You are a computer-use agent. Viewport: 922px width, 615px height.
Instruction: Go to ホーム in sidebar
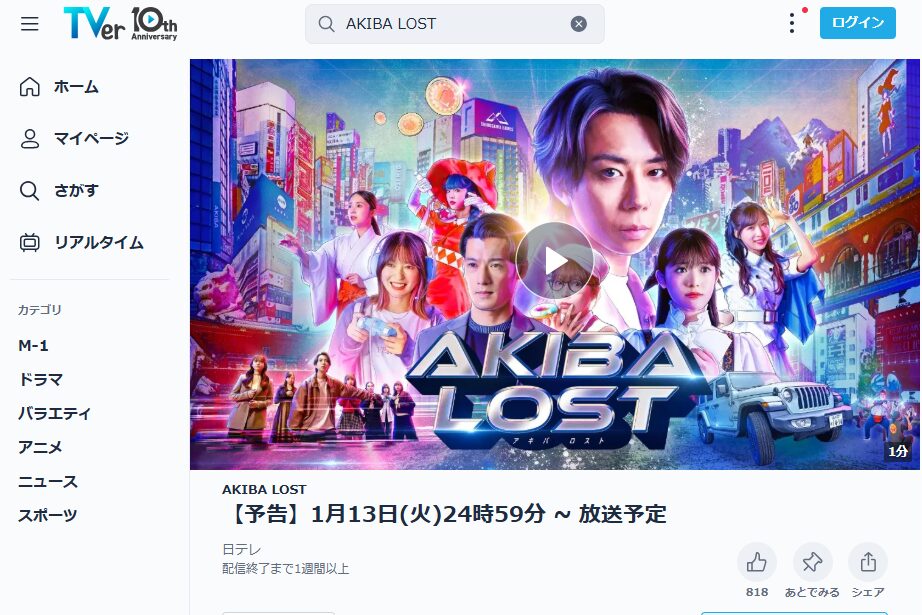click(59, 86)
